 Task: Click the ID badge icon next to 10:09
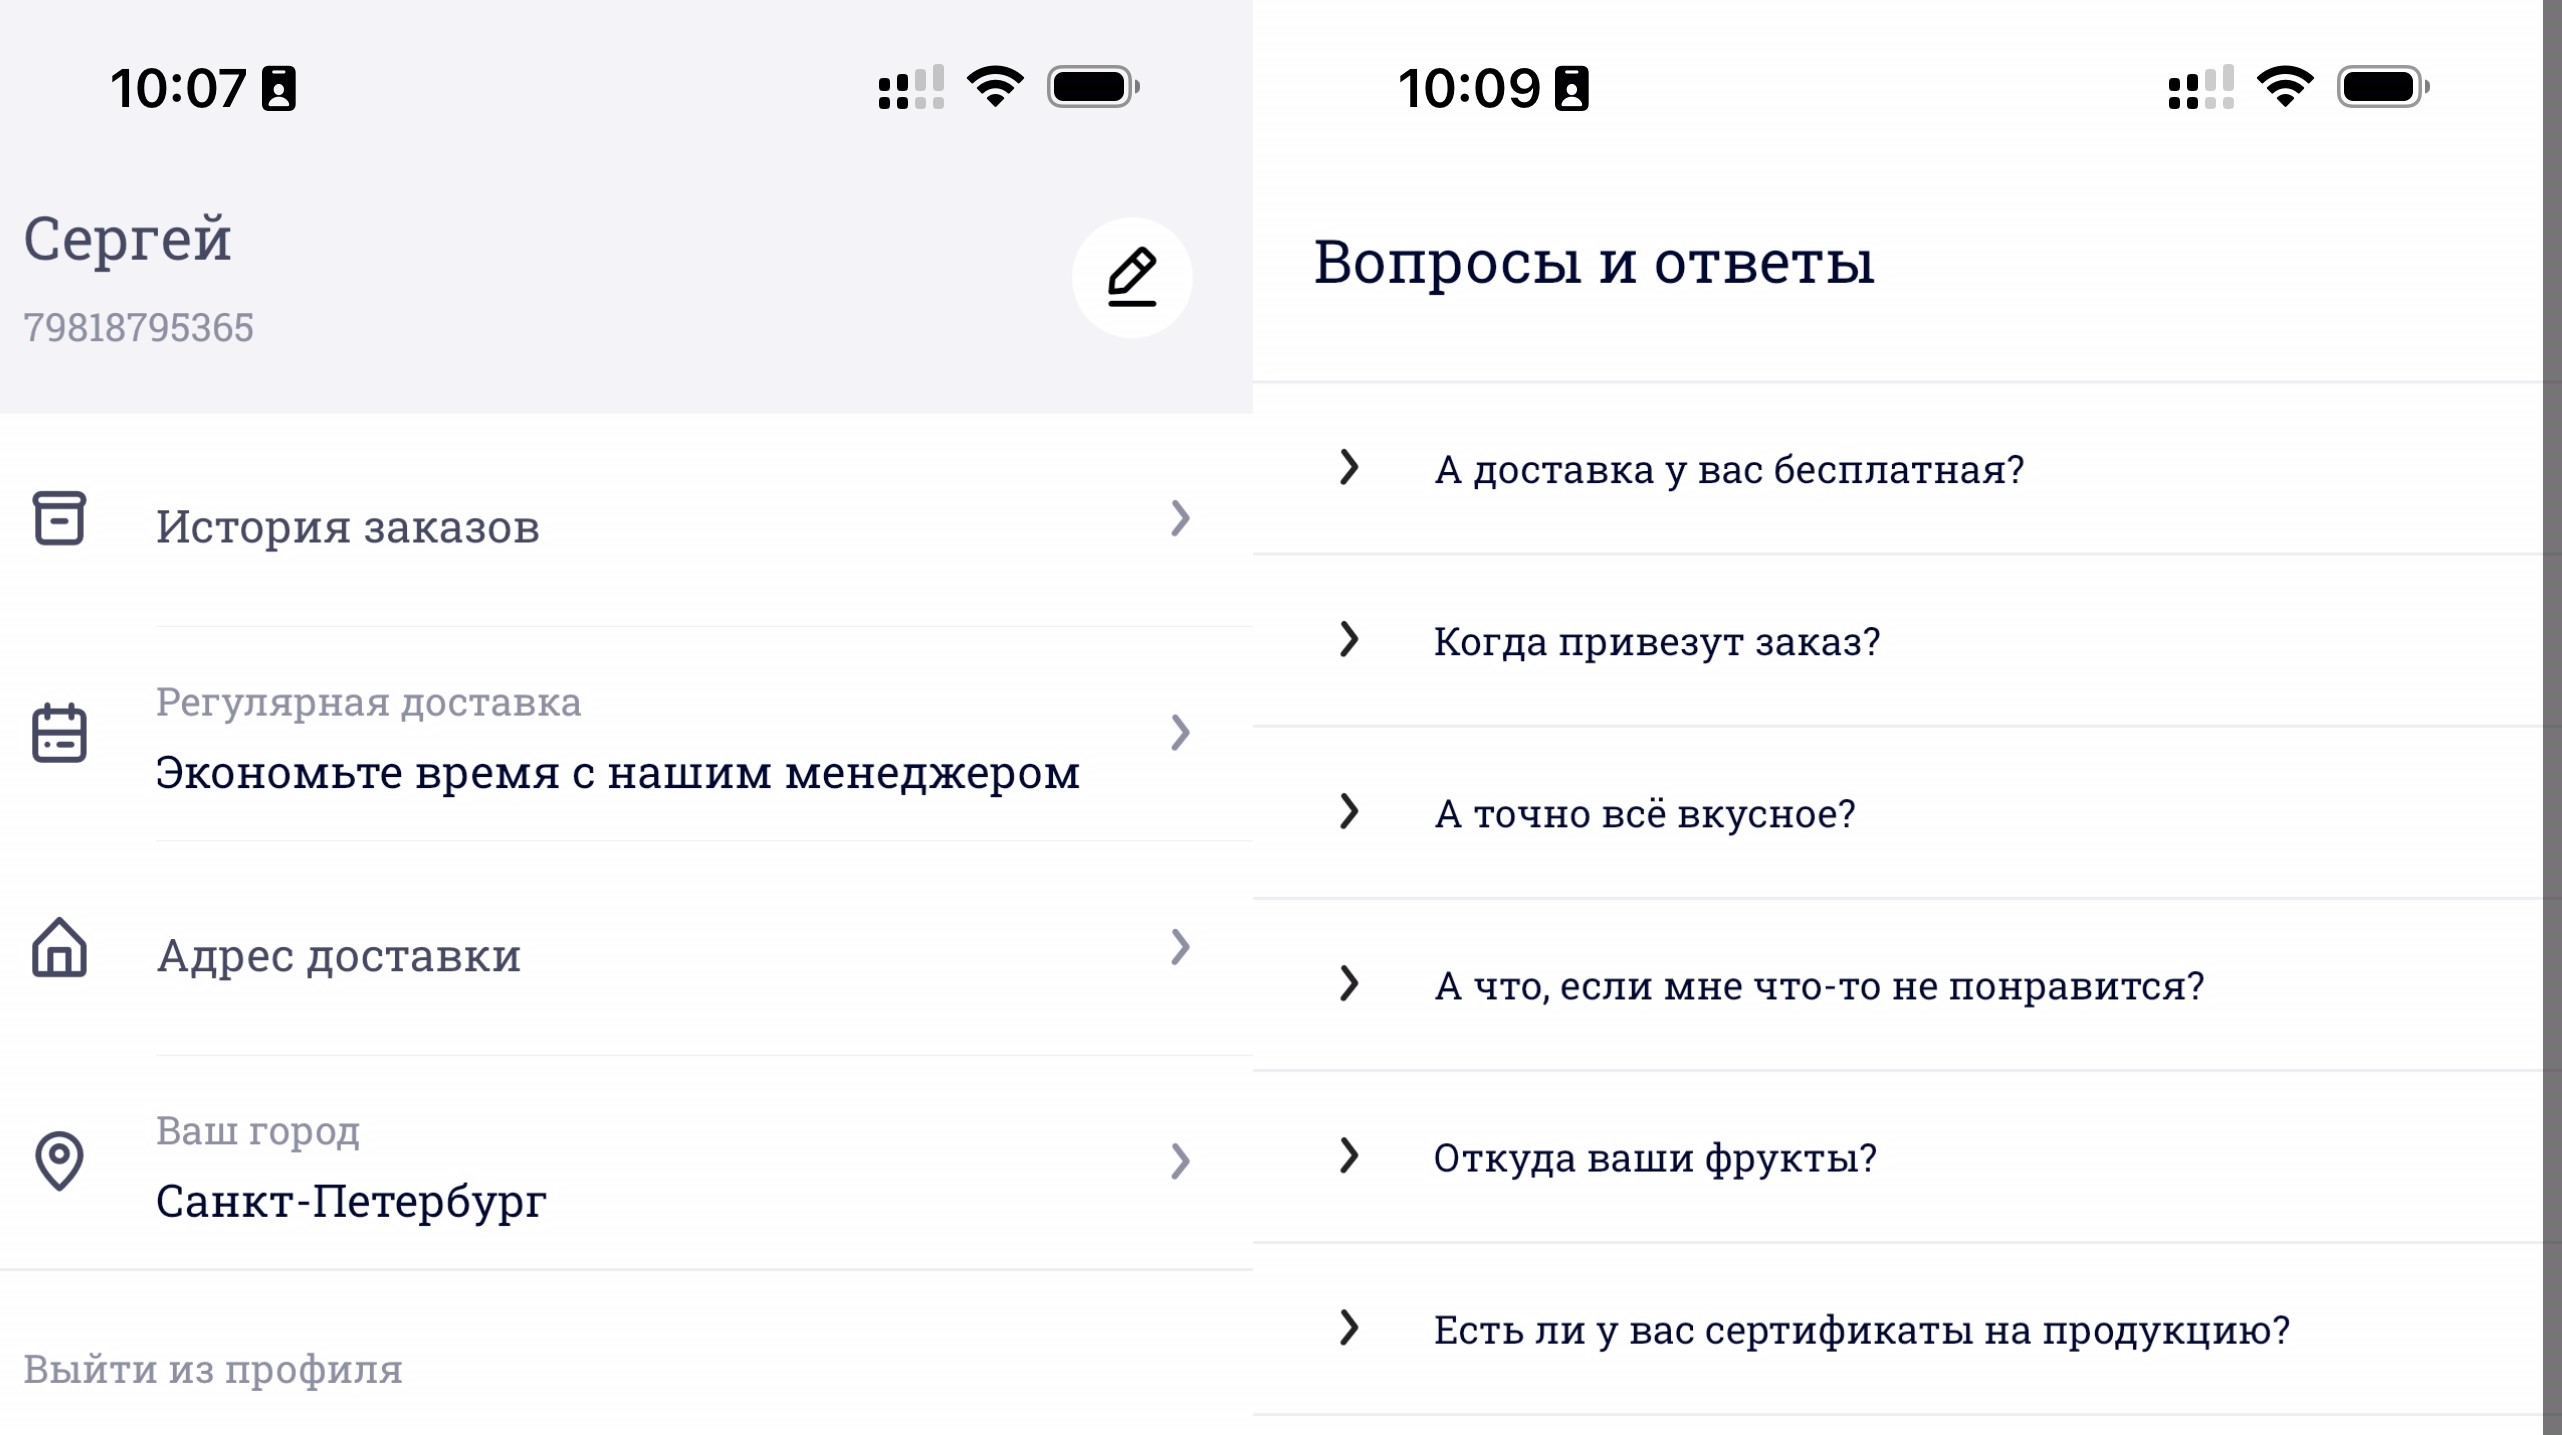coord(1571,88)
